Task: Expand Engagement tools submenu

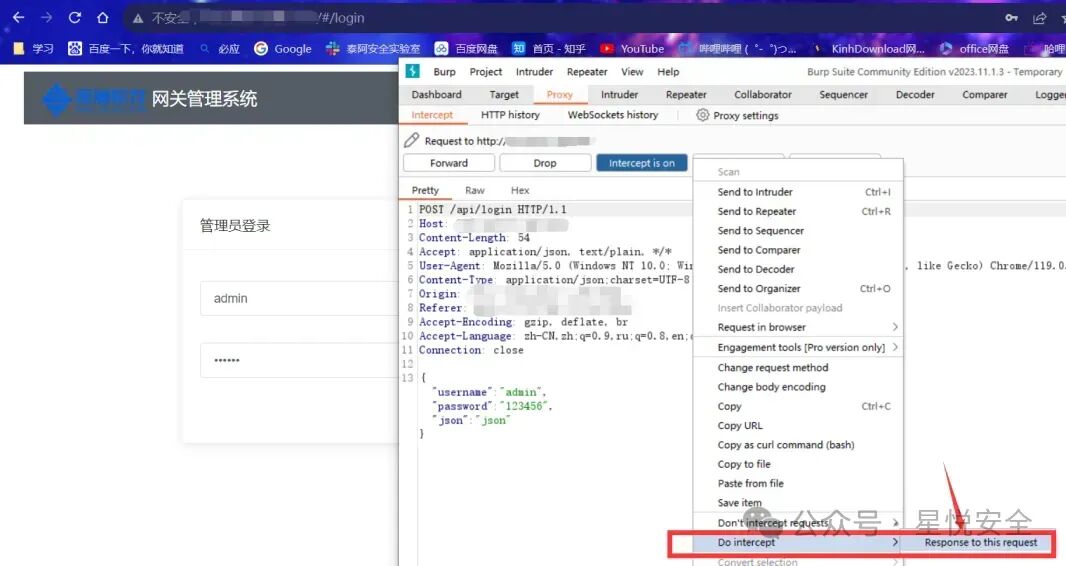Action: [798, 347]
